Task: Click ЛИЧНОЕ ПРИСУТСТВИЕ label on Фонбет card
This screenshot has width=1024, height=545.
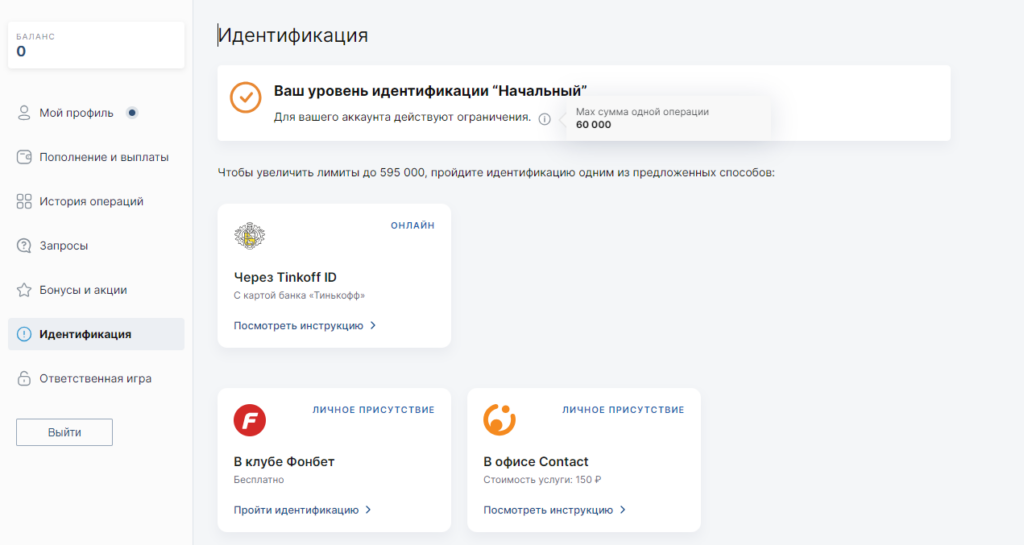Action: point(374,410)
